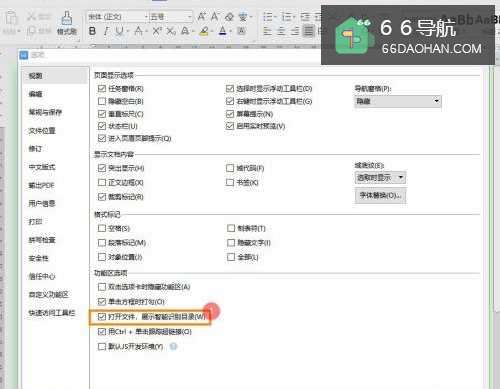Open the 自定义功能区 section

[x=48, y=295]
